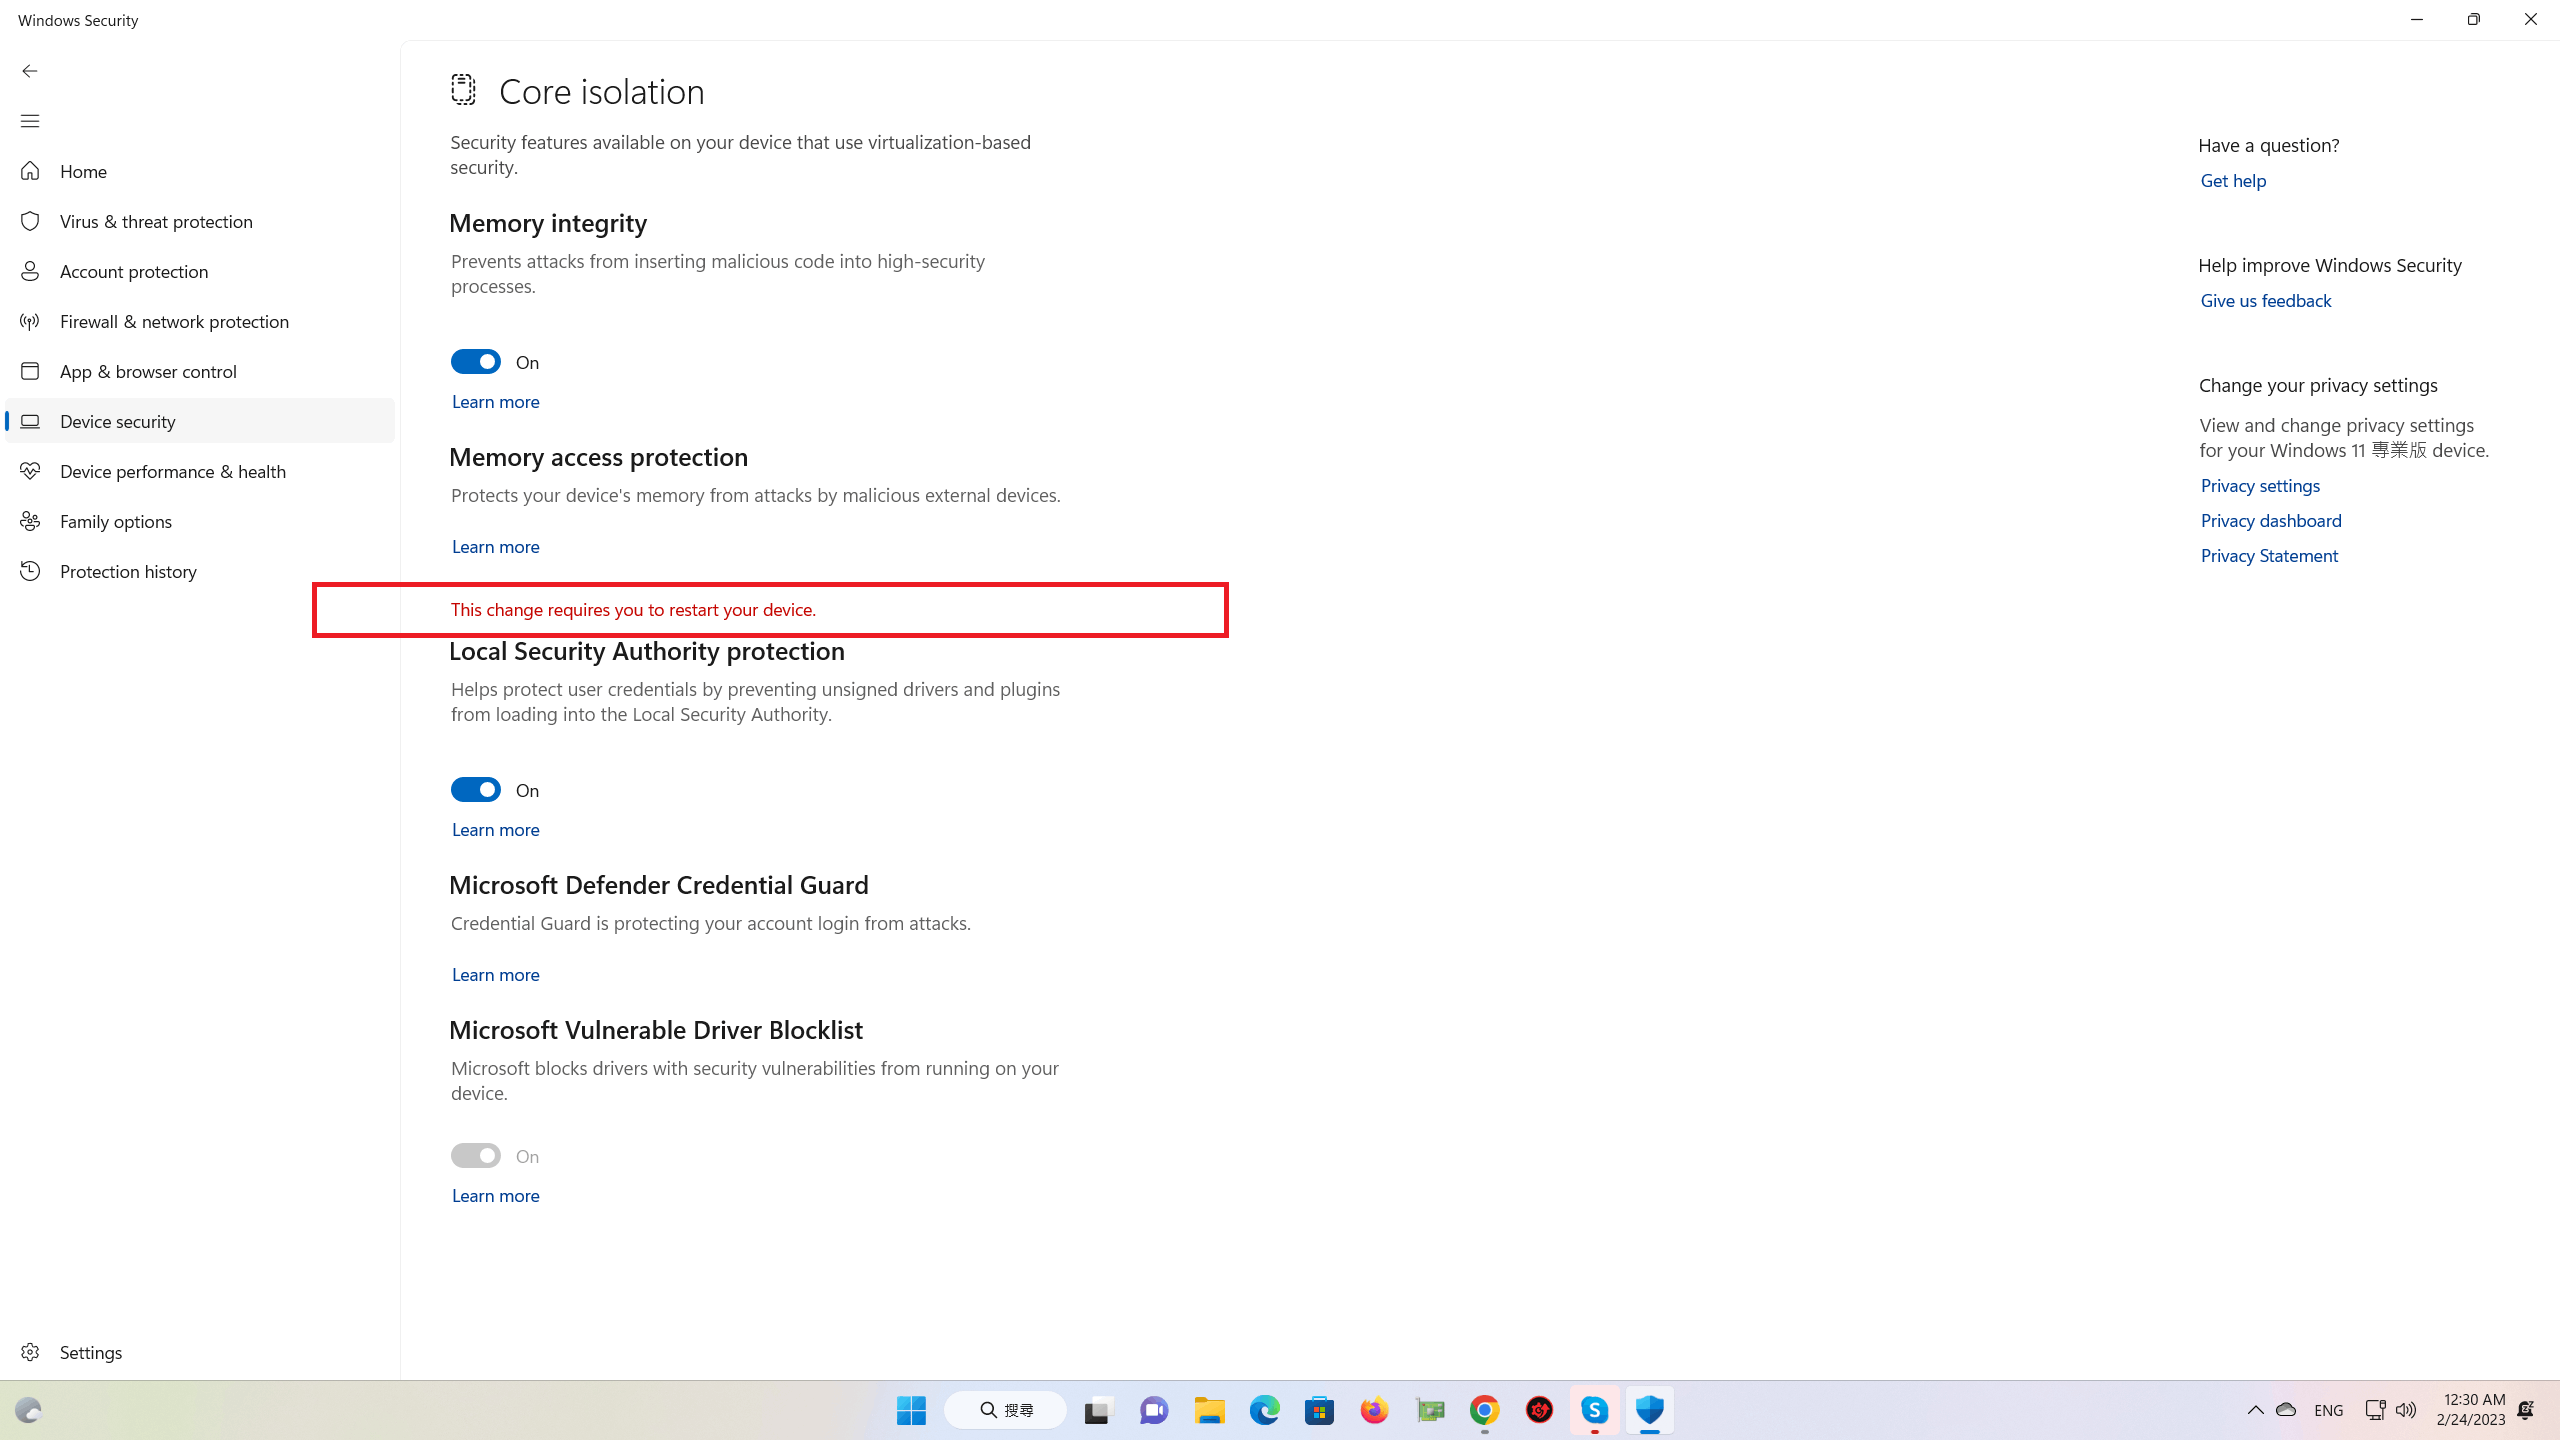Image resolution: width=2560 pixels, height=1440 pixels.
Task: Open Settings at sidebar bottom
Action: 90,1352
